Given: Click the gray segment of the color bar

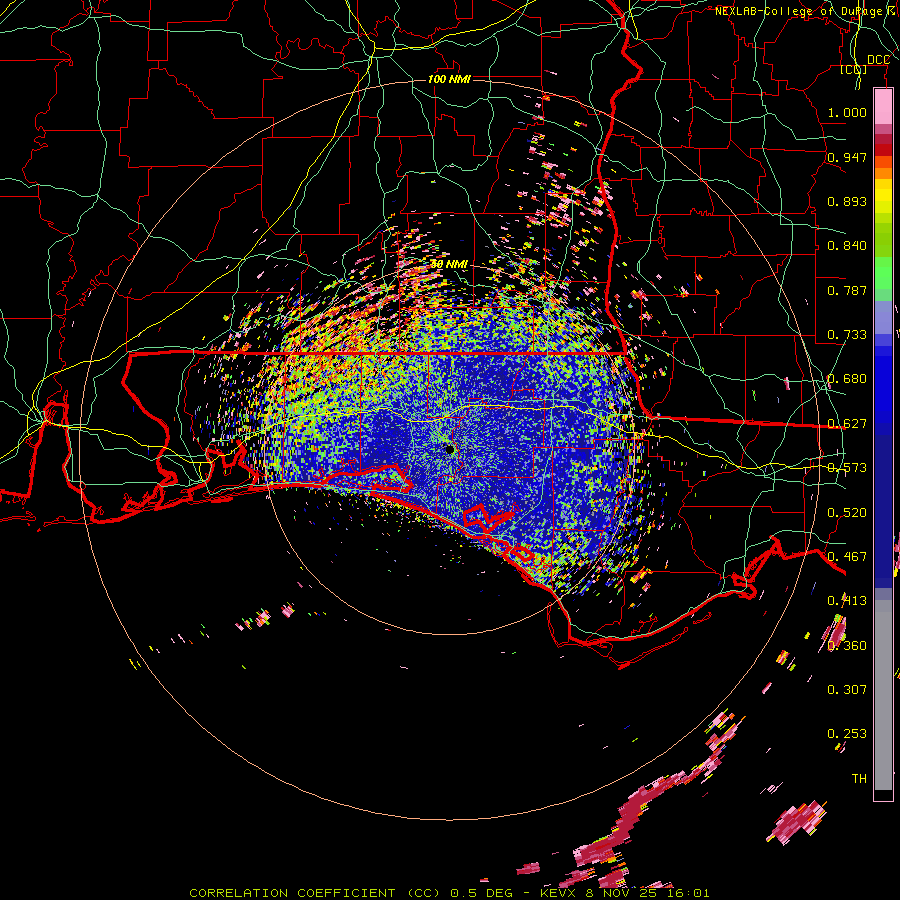Looking at the screenshot, I should tap(883, 695).
